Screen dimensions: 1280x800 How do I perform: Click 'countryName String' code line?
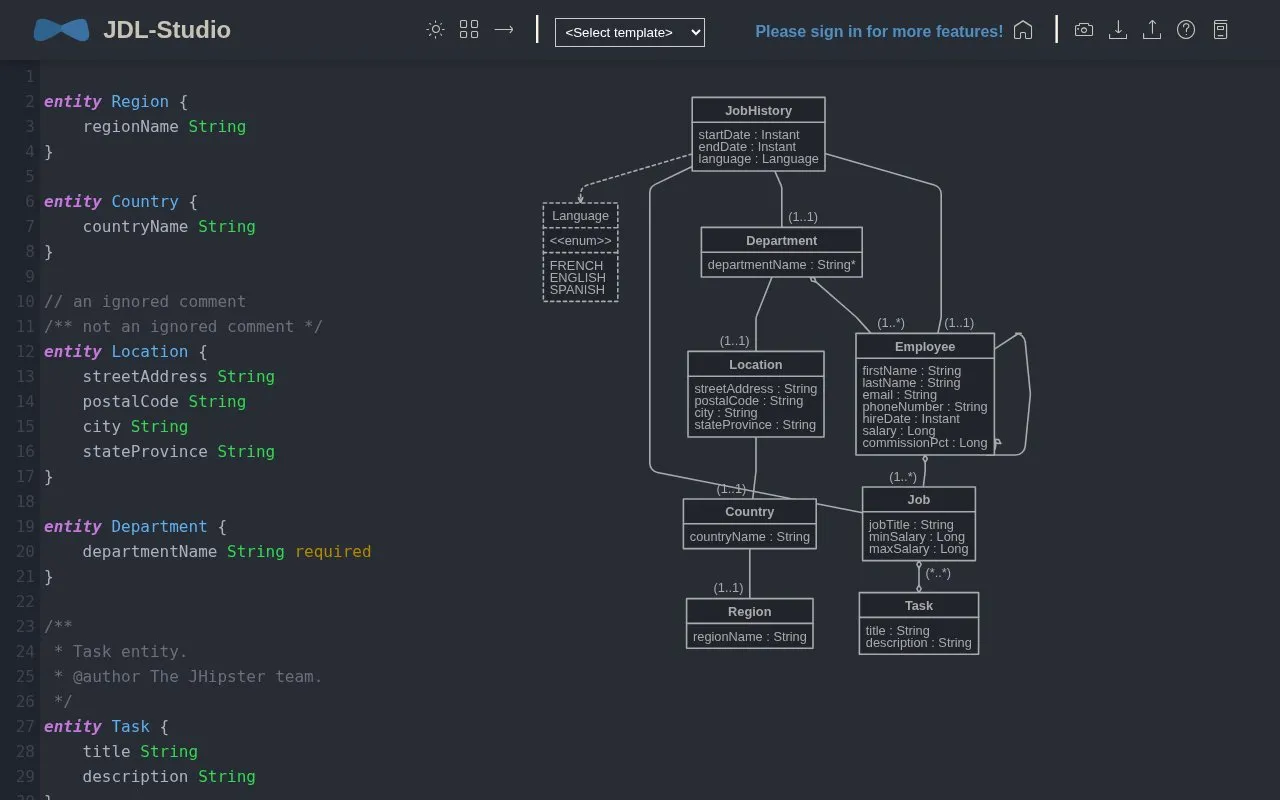(x=169, y=226)
